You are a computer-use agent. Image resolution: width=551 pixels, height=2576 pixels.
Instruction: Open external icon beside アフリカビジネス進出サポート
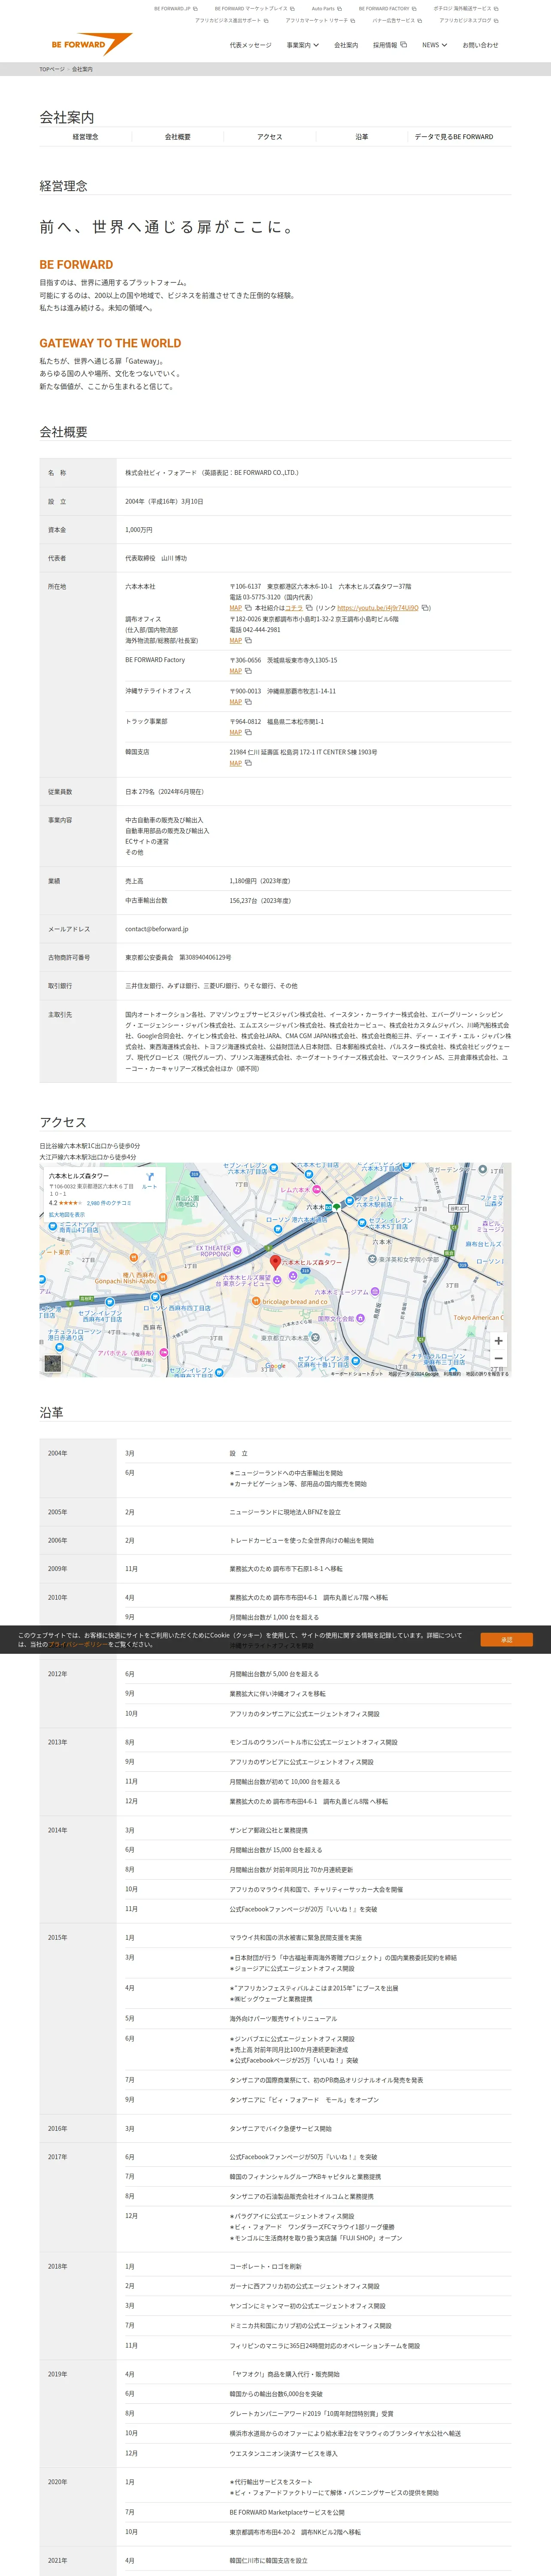[266, 20]
